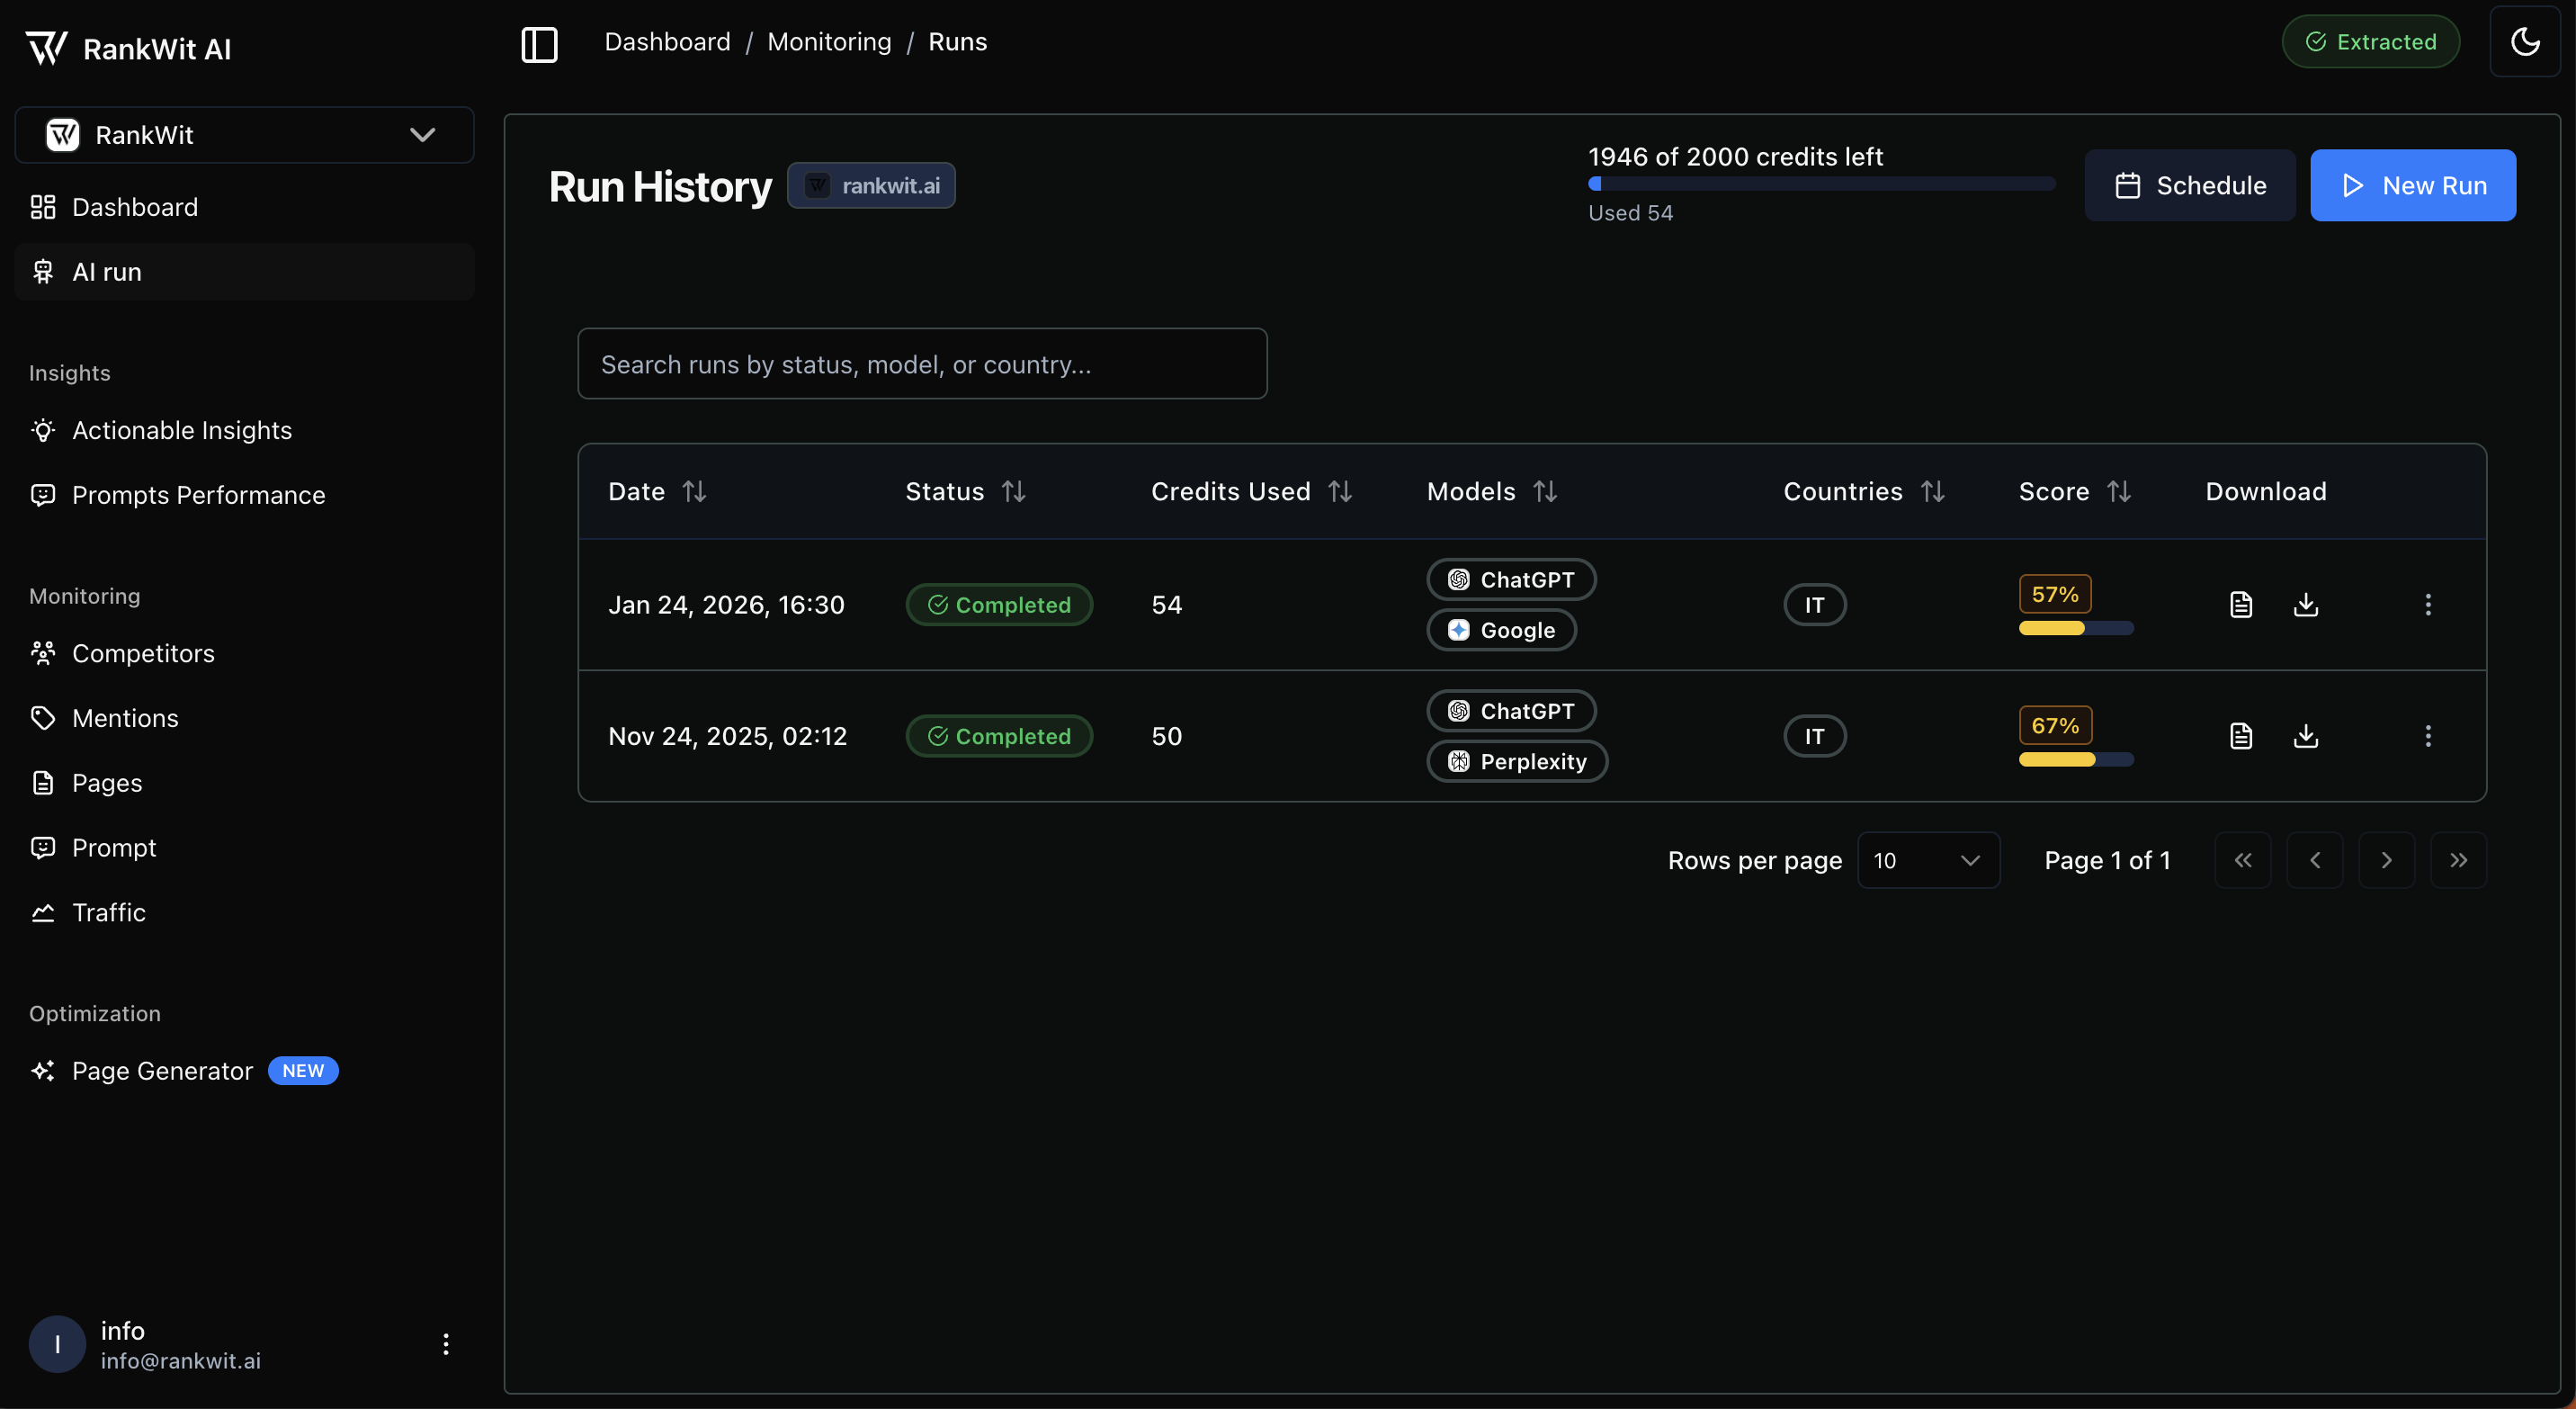Open report document icon for Jan 24 run
This screenshot has height=1409, width=2576.
pyautogui.click(x=2241, y=604)
